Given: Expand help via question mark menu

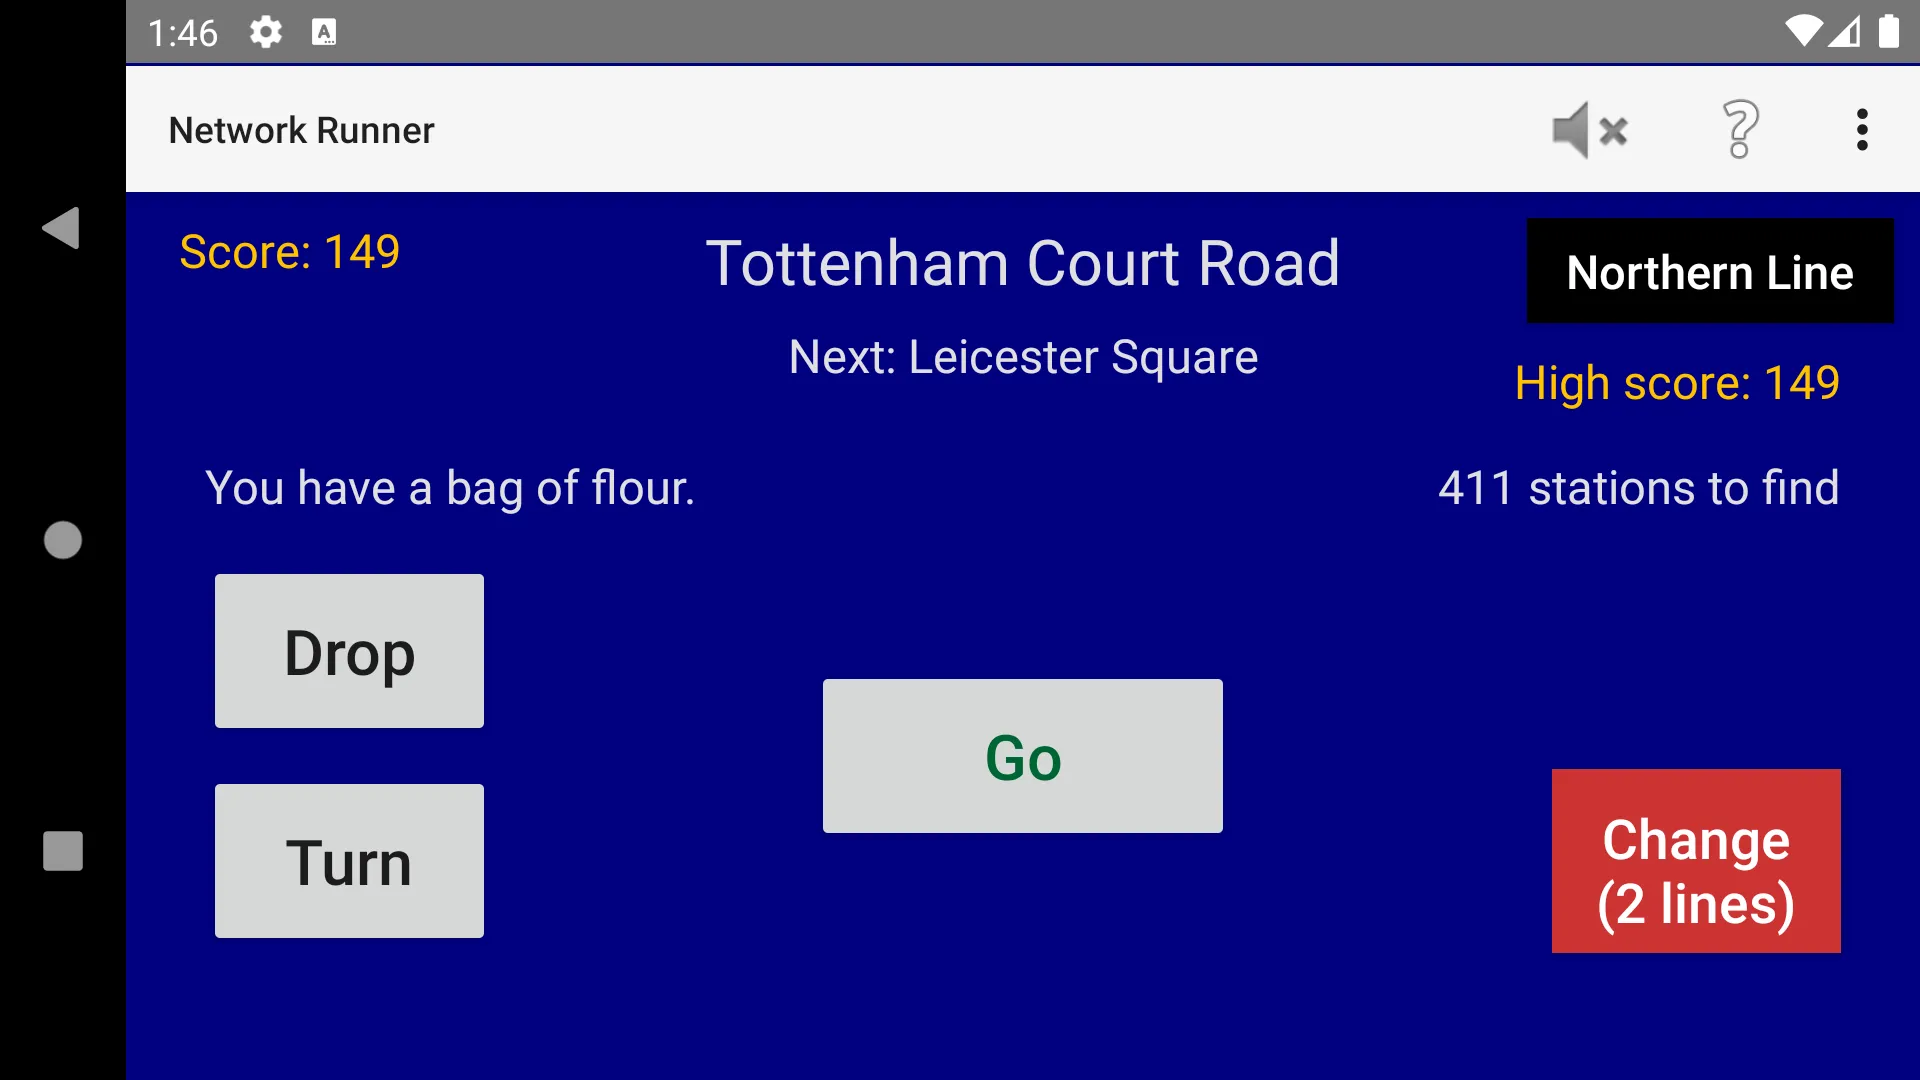Looking at the screenshot, I should pos(1737,129).
